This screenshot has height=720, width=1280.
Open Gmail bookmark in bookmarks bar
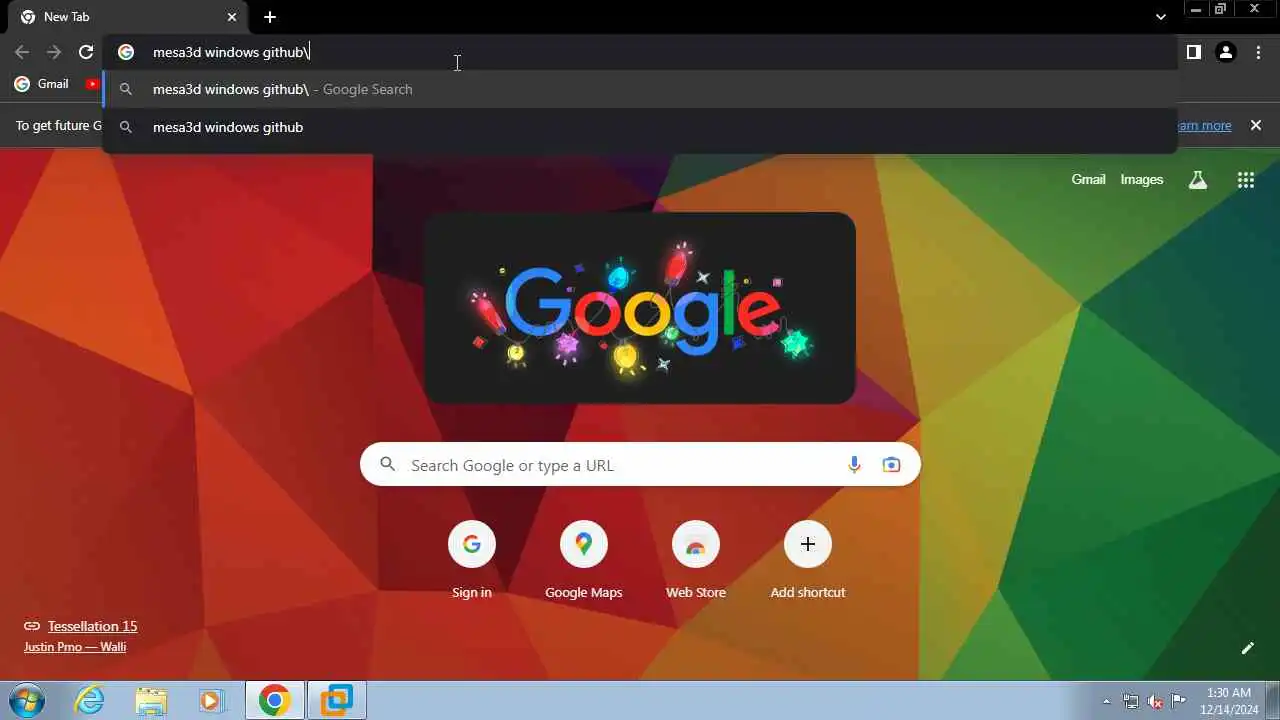click(x=41, y=84)
